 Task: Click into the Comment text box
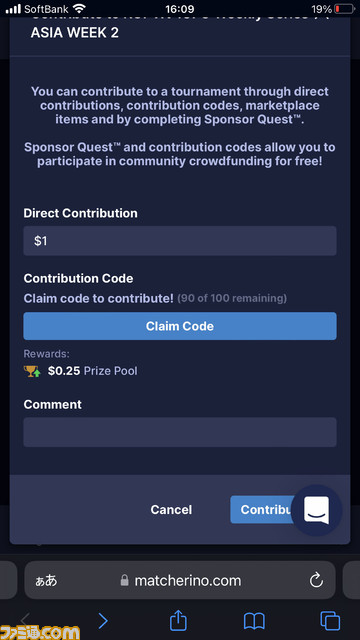tap(180, 432)
